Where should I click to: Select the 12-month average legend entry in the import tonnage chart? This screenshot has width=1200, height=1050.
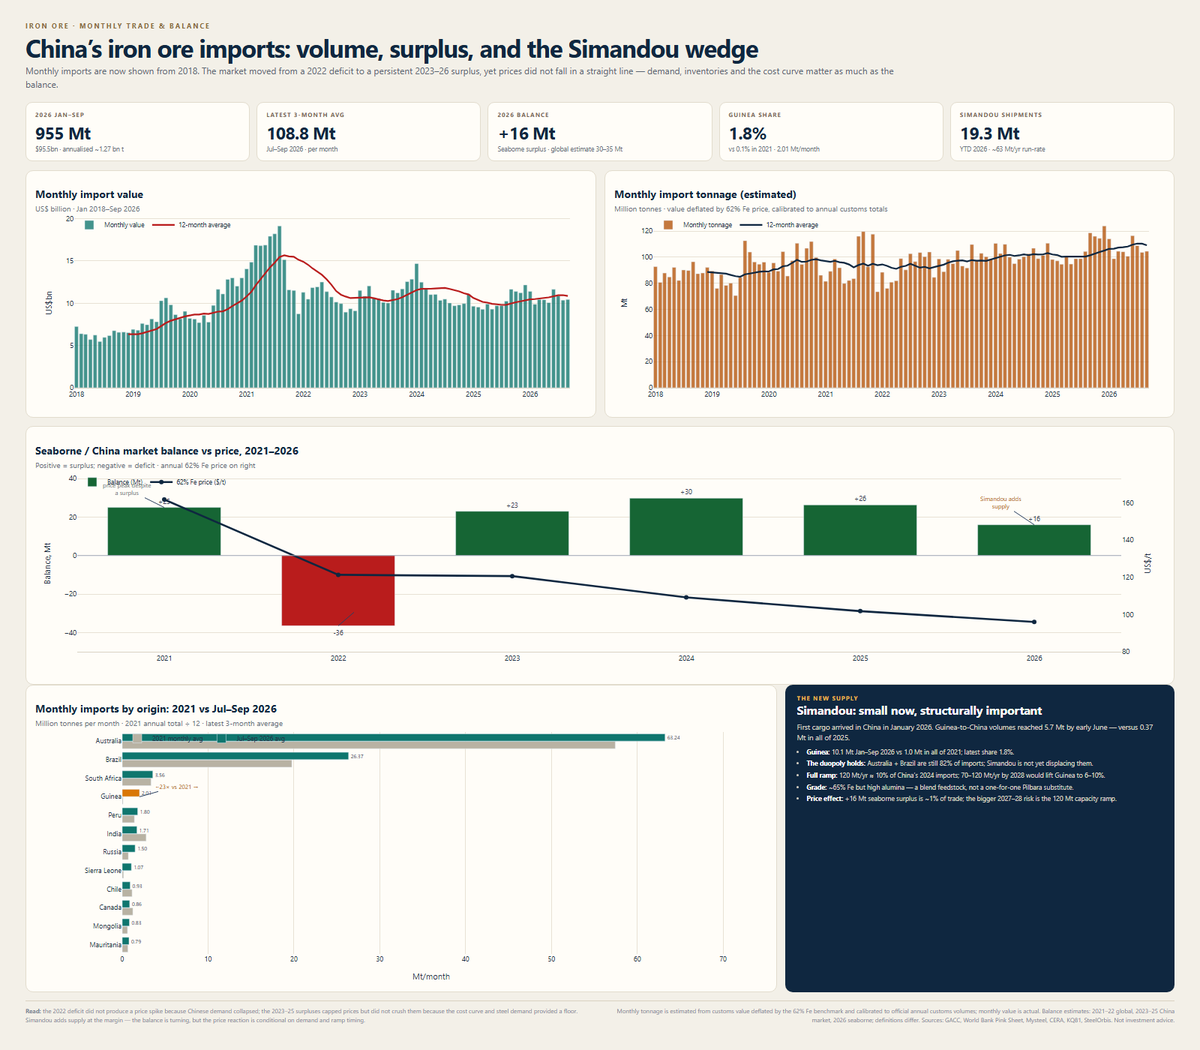point(779,225)
